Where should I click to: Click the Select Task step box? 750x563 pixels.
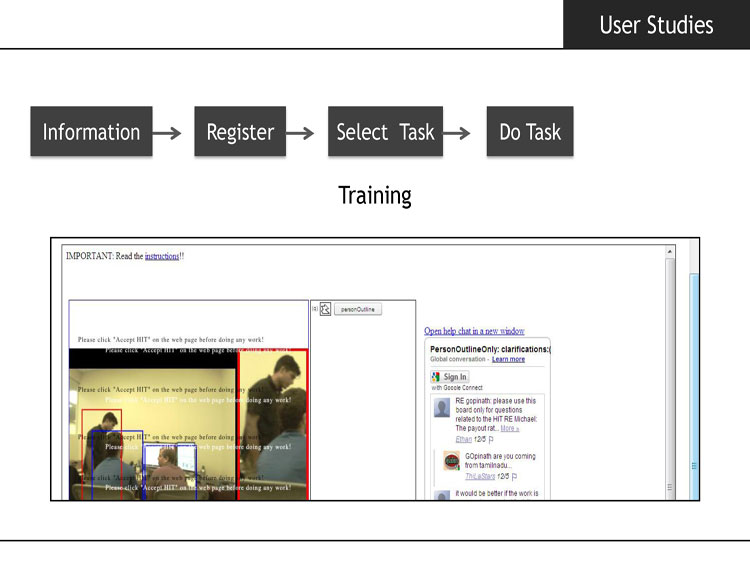point(386,132)
